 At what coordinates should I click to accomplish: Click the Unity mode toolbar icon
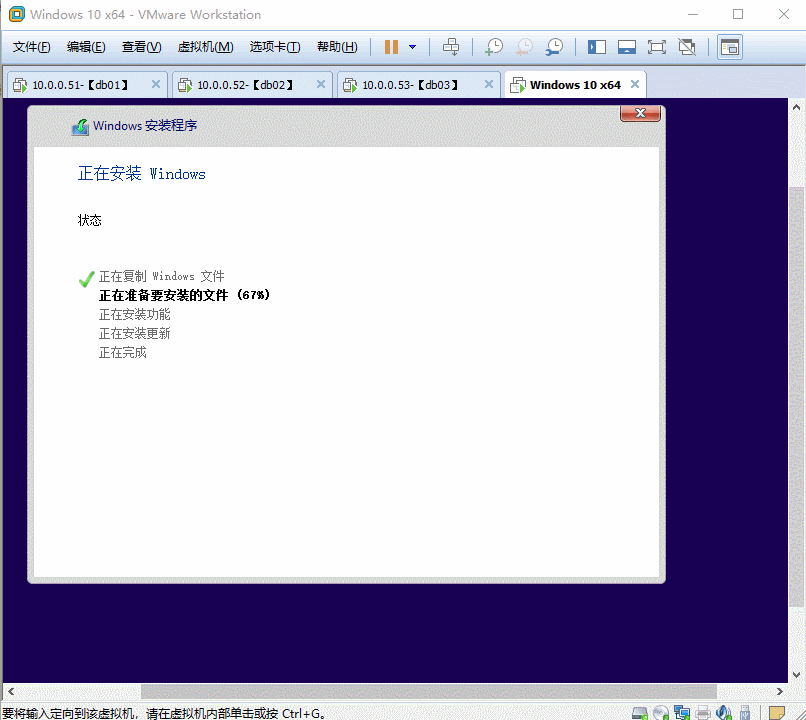687,47
